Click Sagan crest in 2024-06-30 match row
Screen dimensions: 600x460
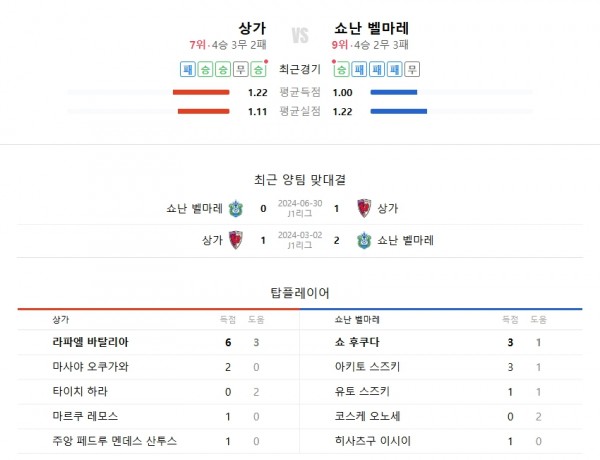tap(363, 209)
